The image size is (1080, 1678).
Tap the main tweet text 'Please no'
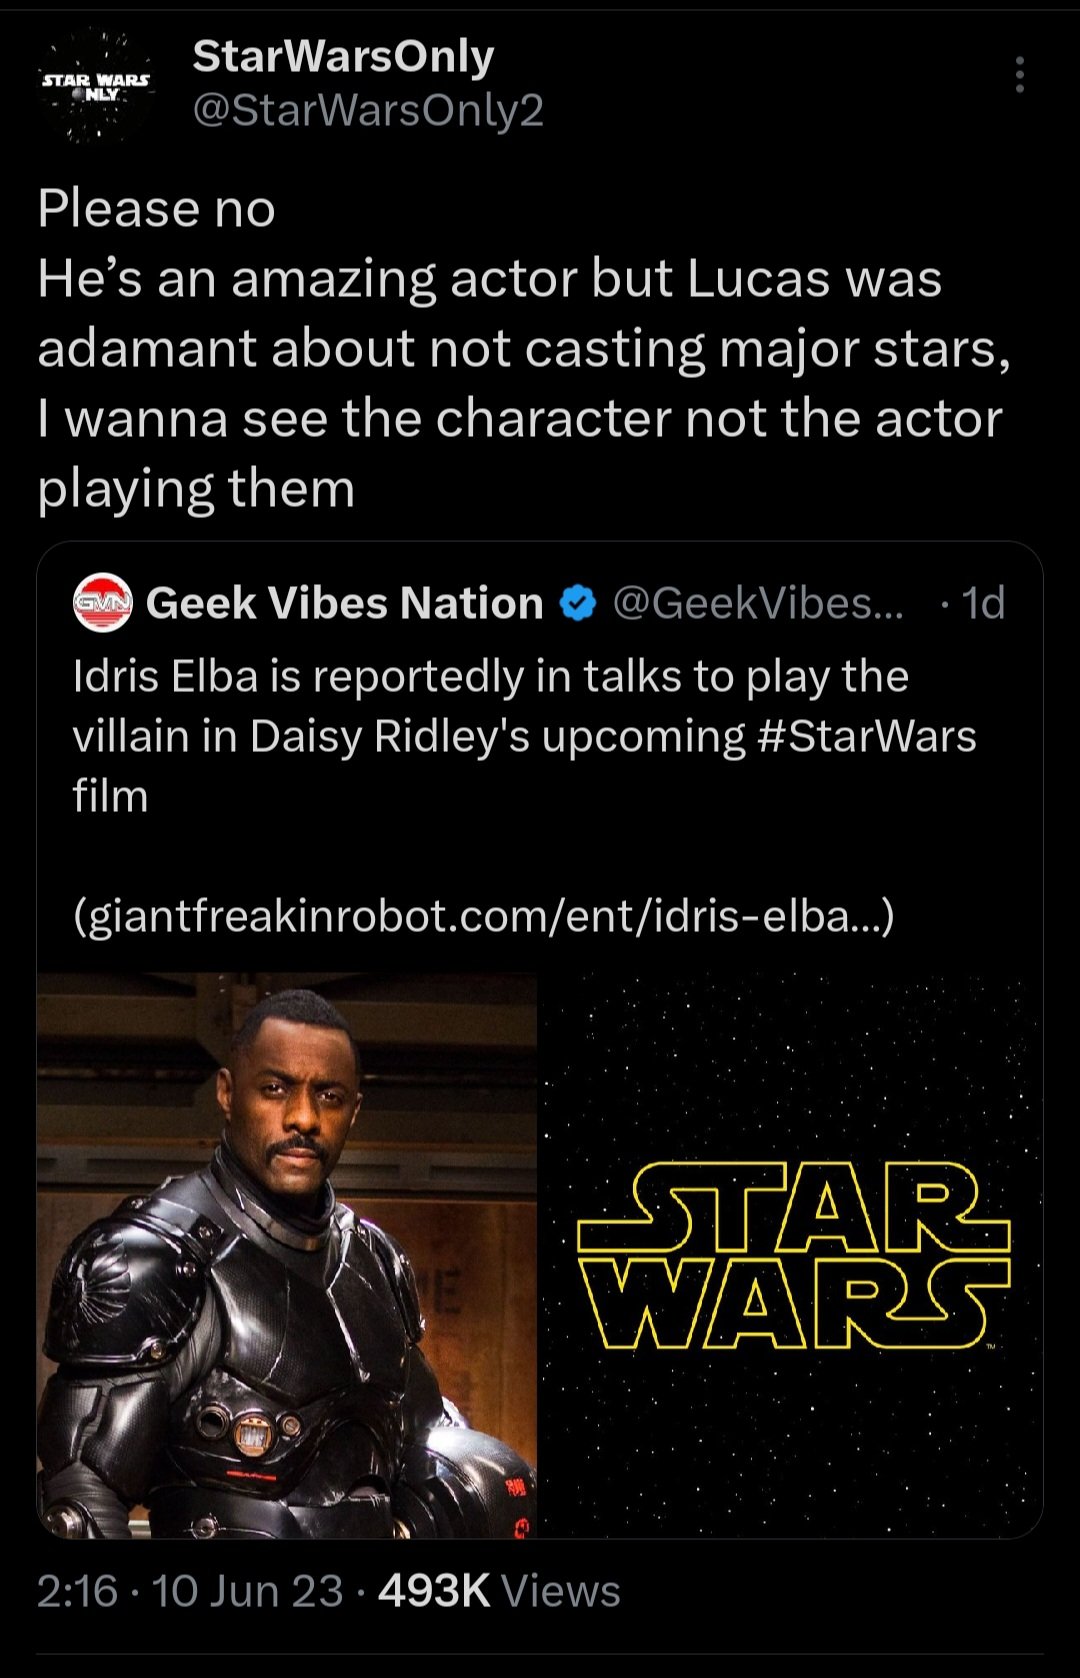coord(156,209)
